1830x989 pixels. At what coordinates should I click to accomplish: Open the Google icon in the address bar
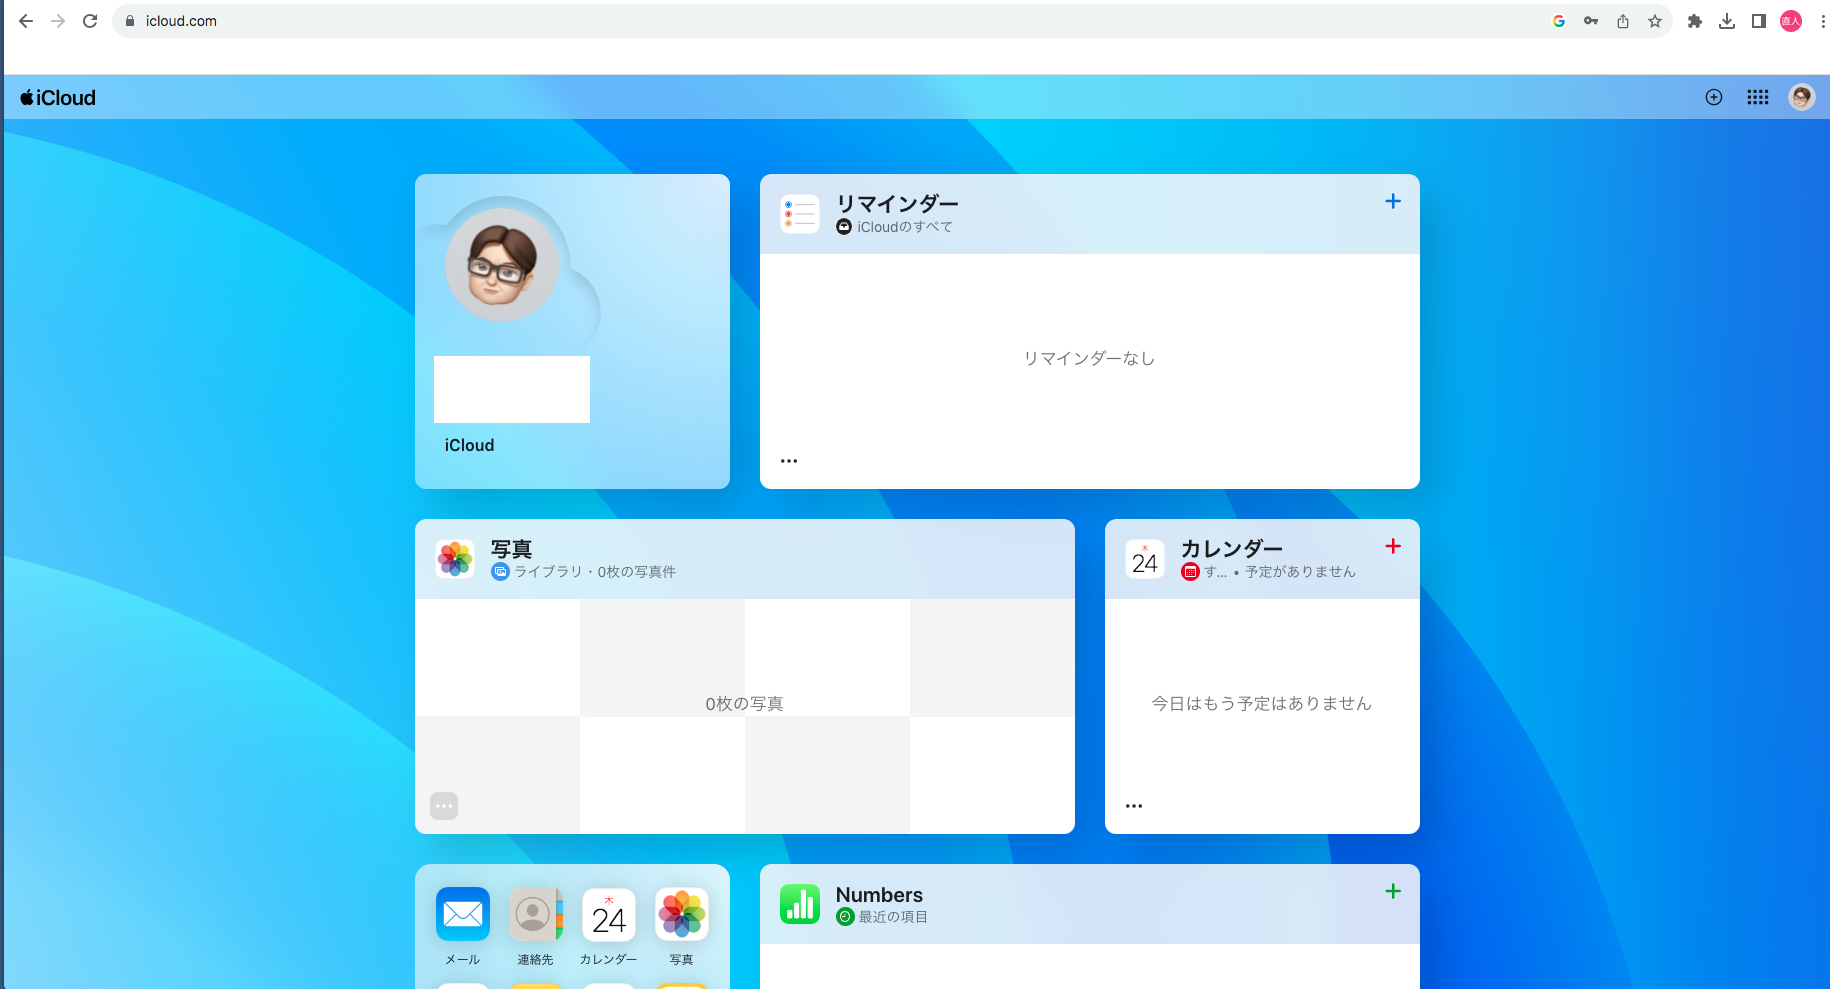[1559, 21]
